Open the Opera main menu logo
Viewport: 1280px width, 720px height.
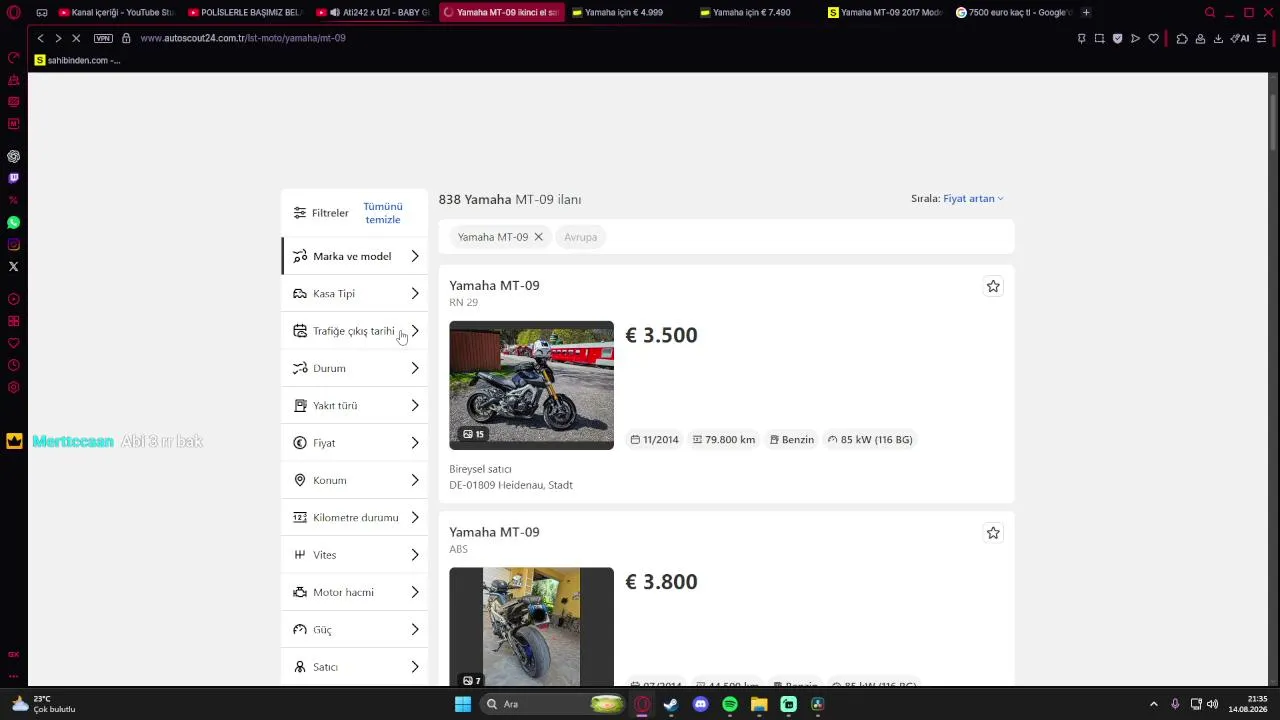click(14, 13)
